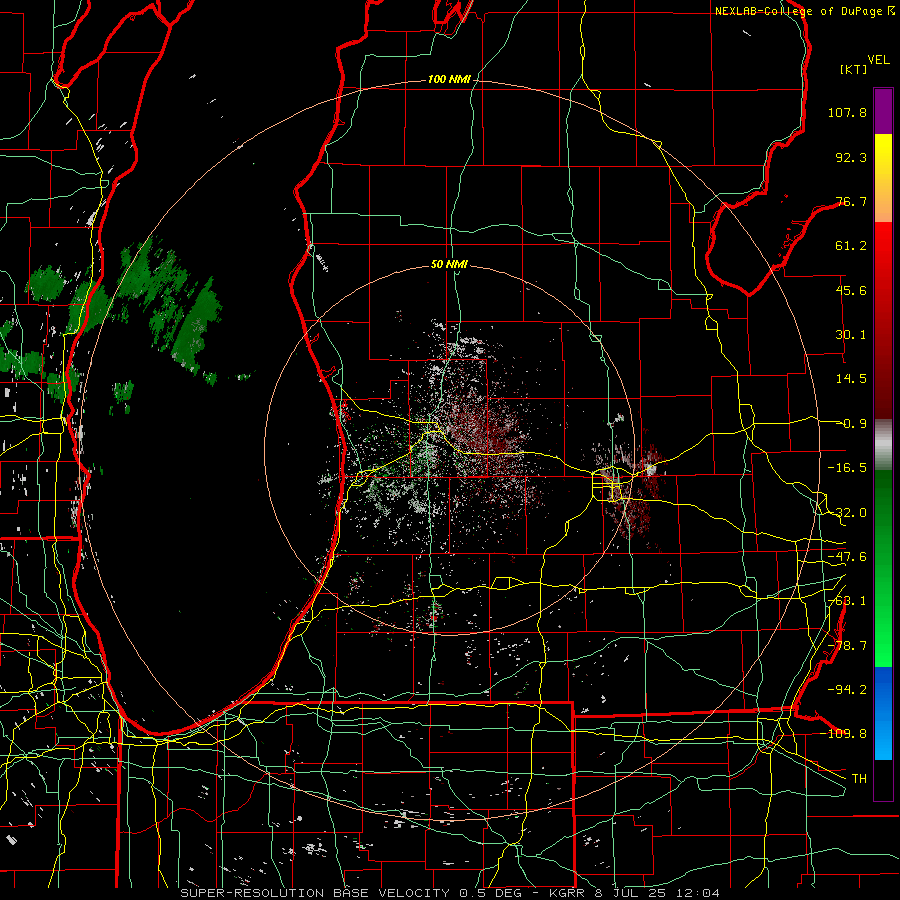900x900 pixels.
Task: Click the -78.7 velocity scale value
Action: point(847,646)
